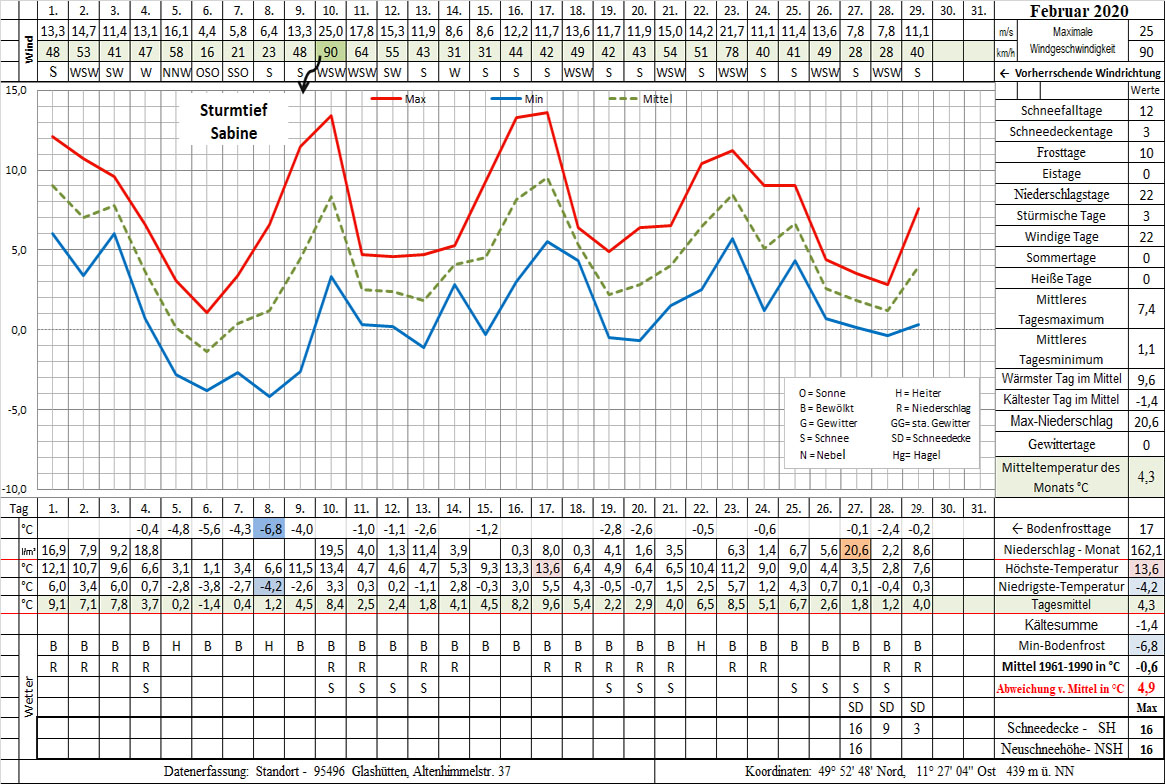Click the red Max legend line

tap(386, 99)
